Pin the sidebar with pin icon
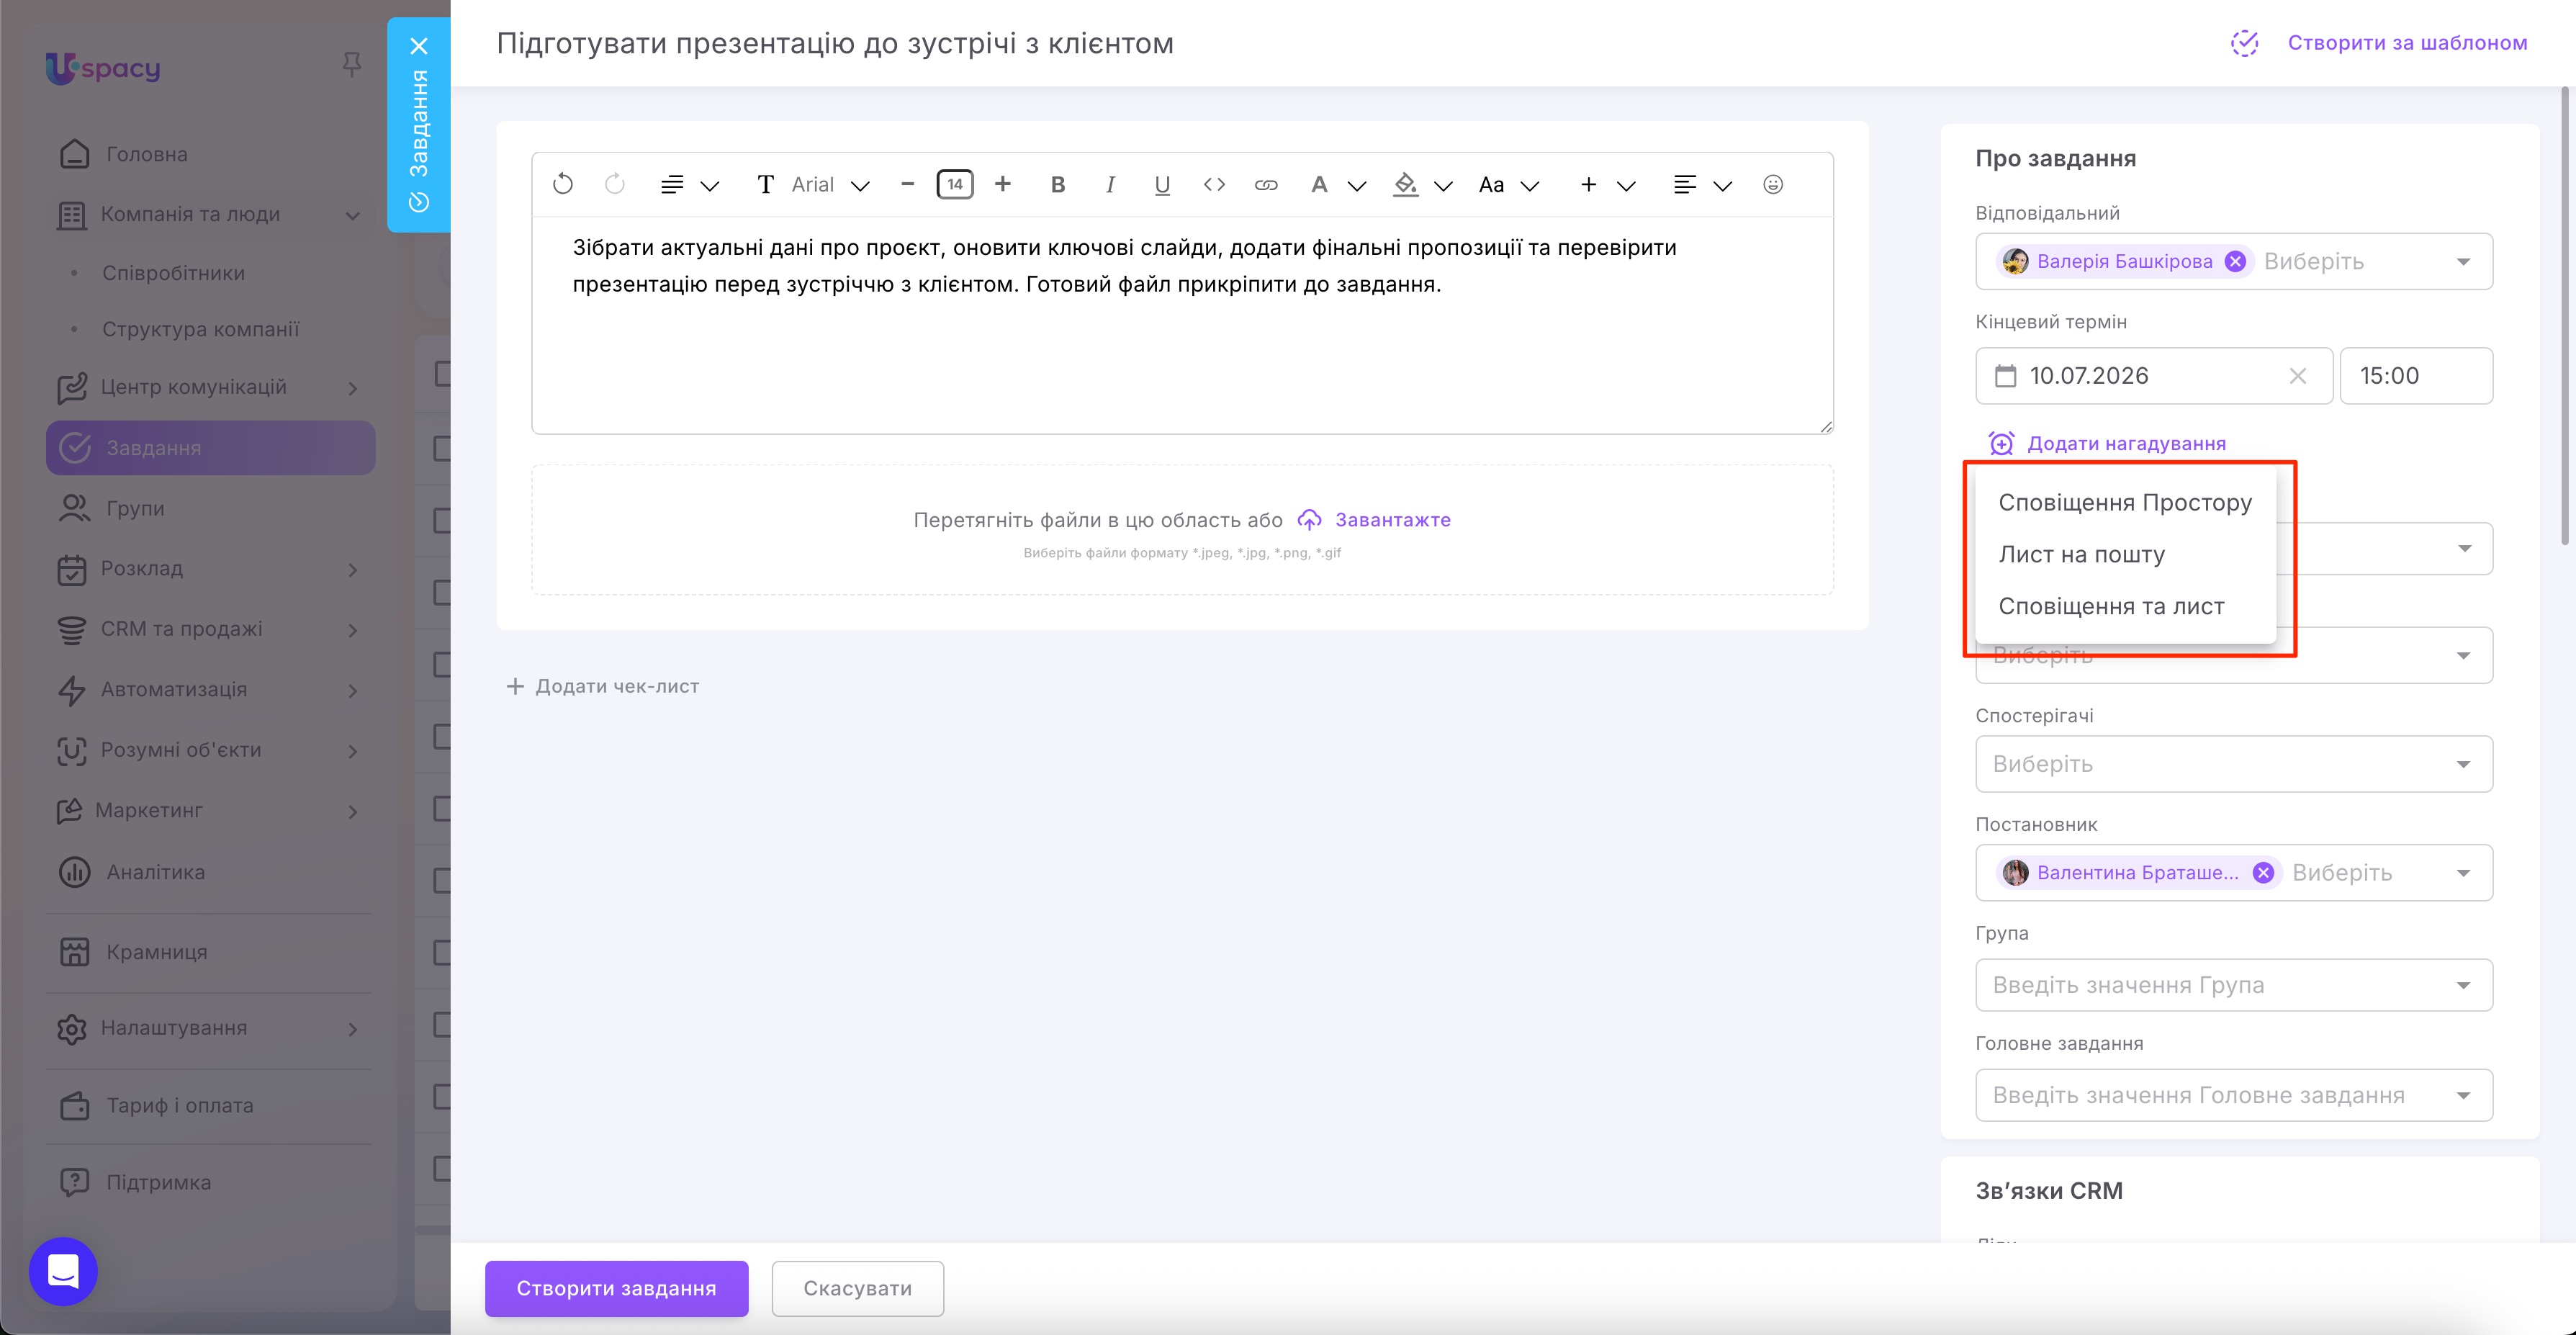The image size is (2576, 1335). (x=352, y=65)
